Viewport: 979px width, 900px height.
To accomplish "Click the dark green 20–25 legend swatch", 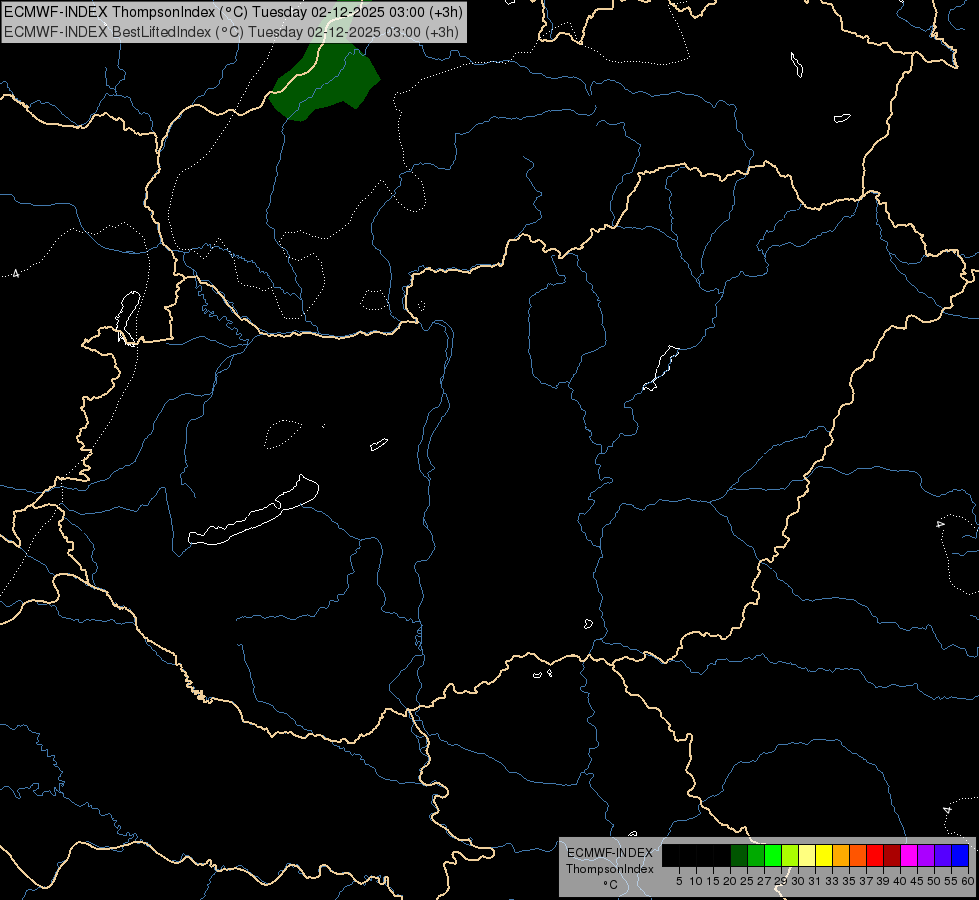I will pyautogui.click(x=739, y=856).
